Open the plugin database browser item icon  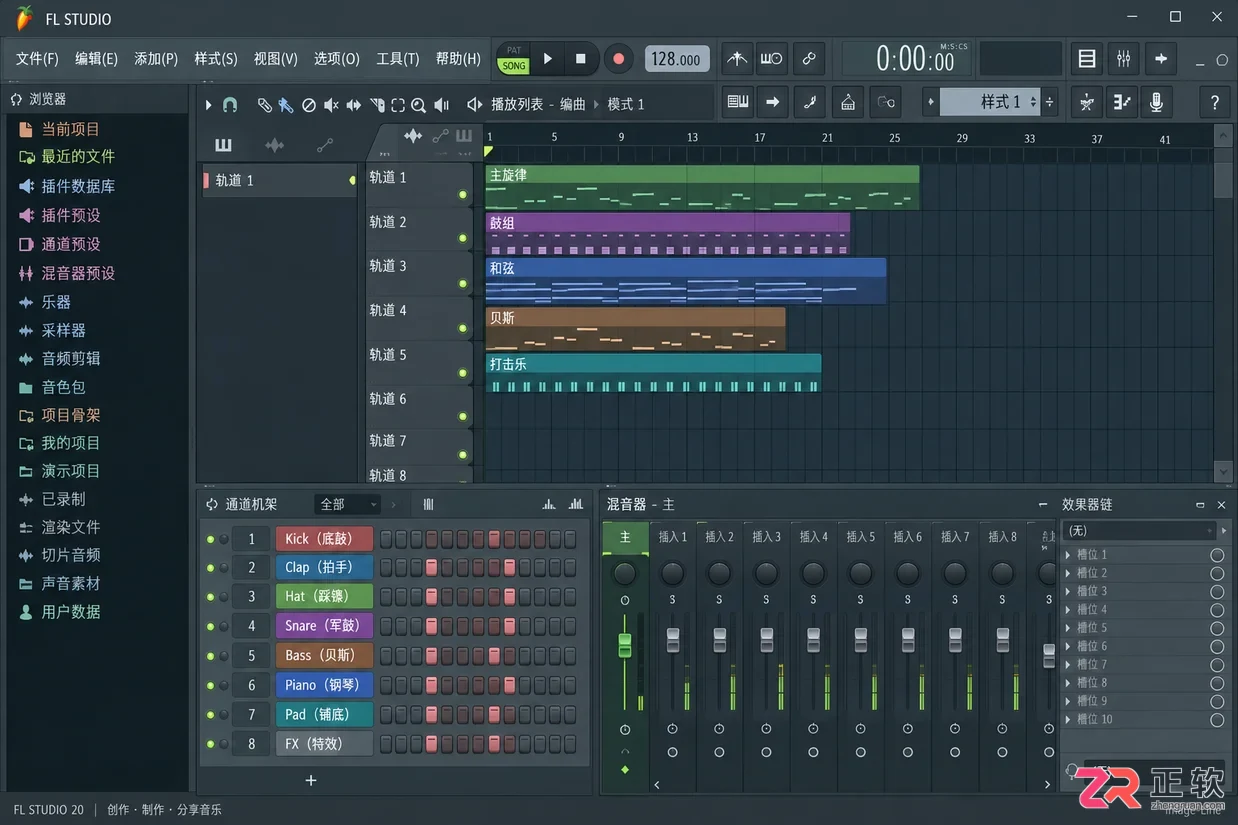[26, 186]
